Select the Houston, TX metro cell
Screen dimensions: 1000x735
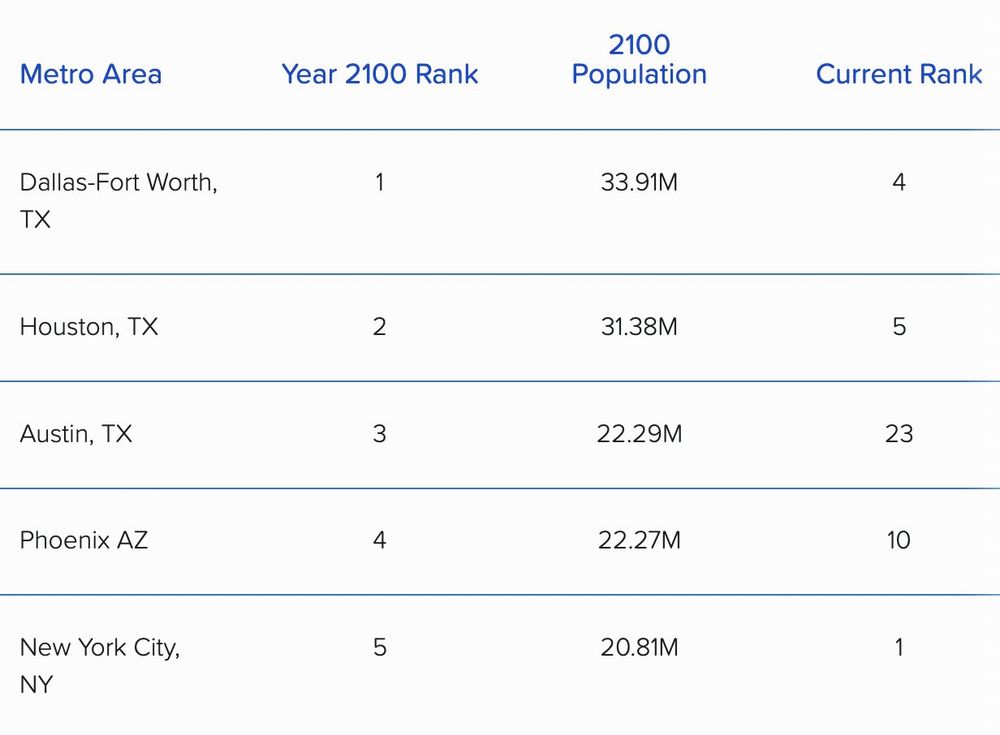pyautogui.click(x=89, y=327)
